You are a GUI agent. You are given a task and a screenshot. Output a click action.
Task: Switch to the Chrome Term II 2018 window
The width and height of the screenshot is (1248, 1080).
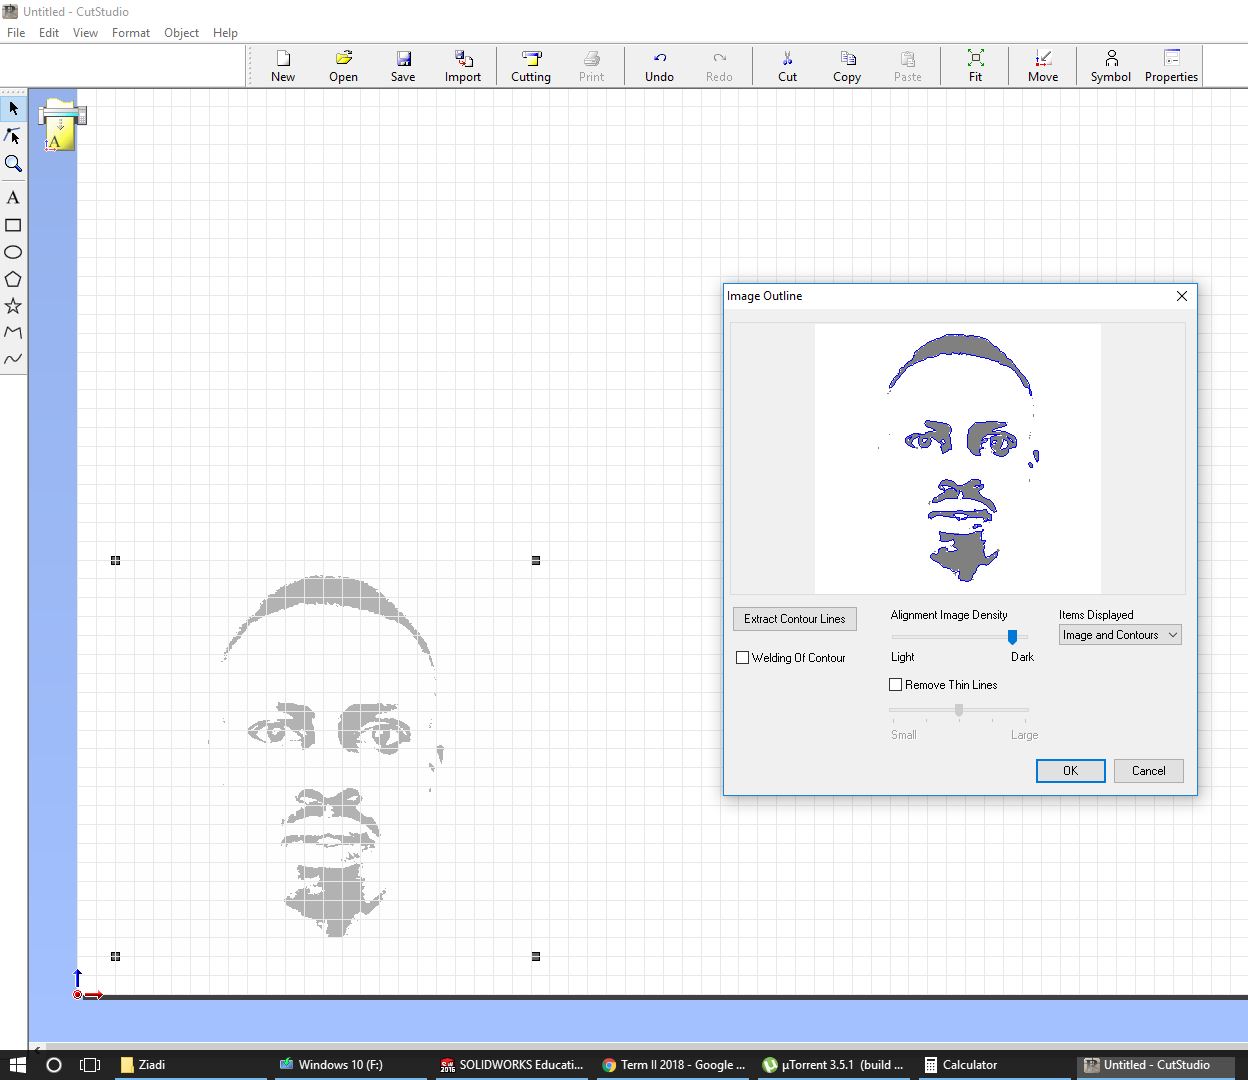(674, 1065)
